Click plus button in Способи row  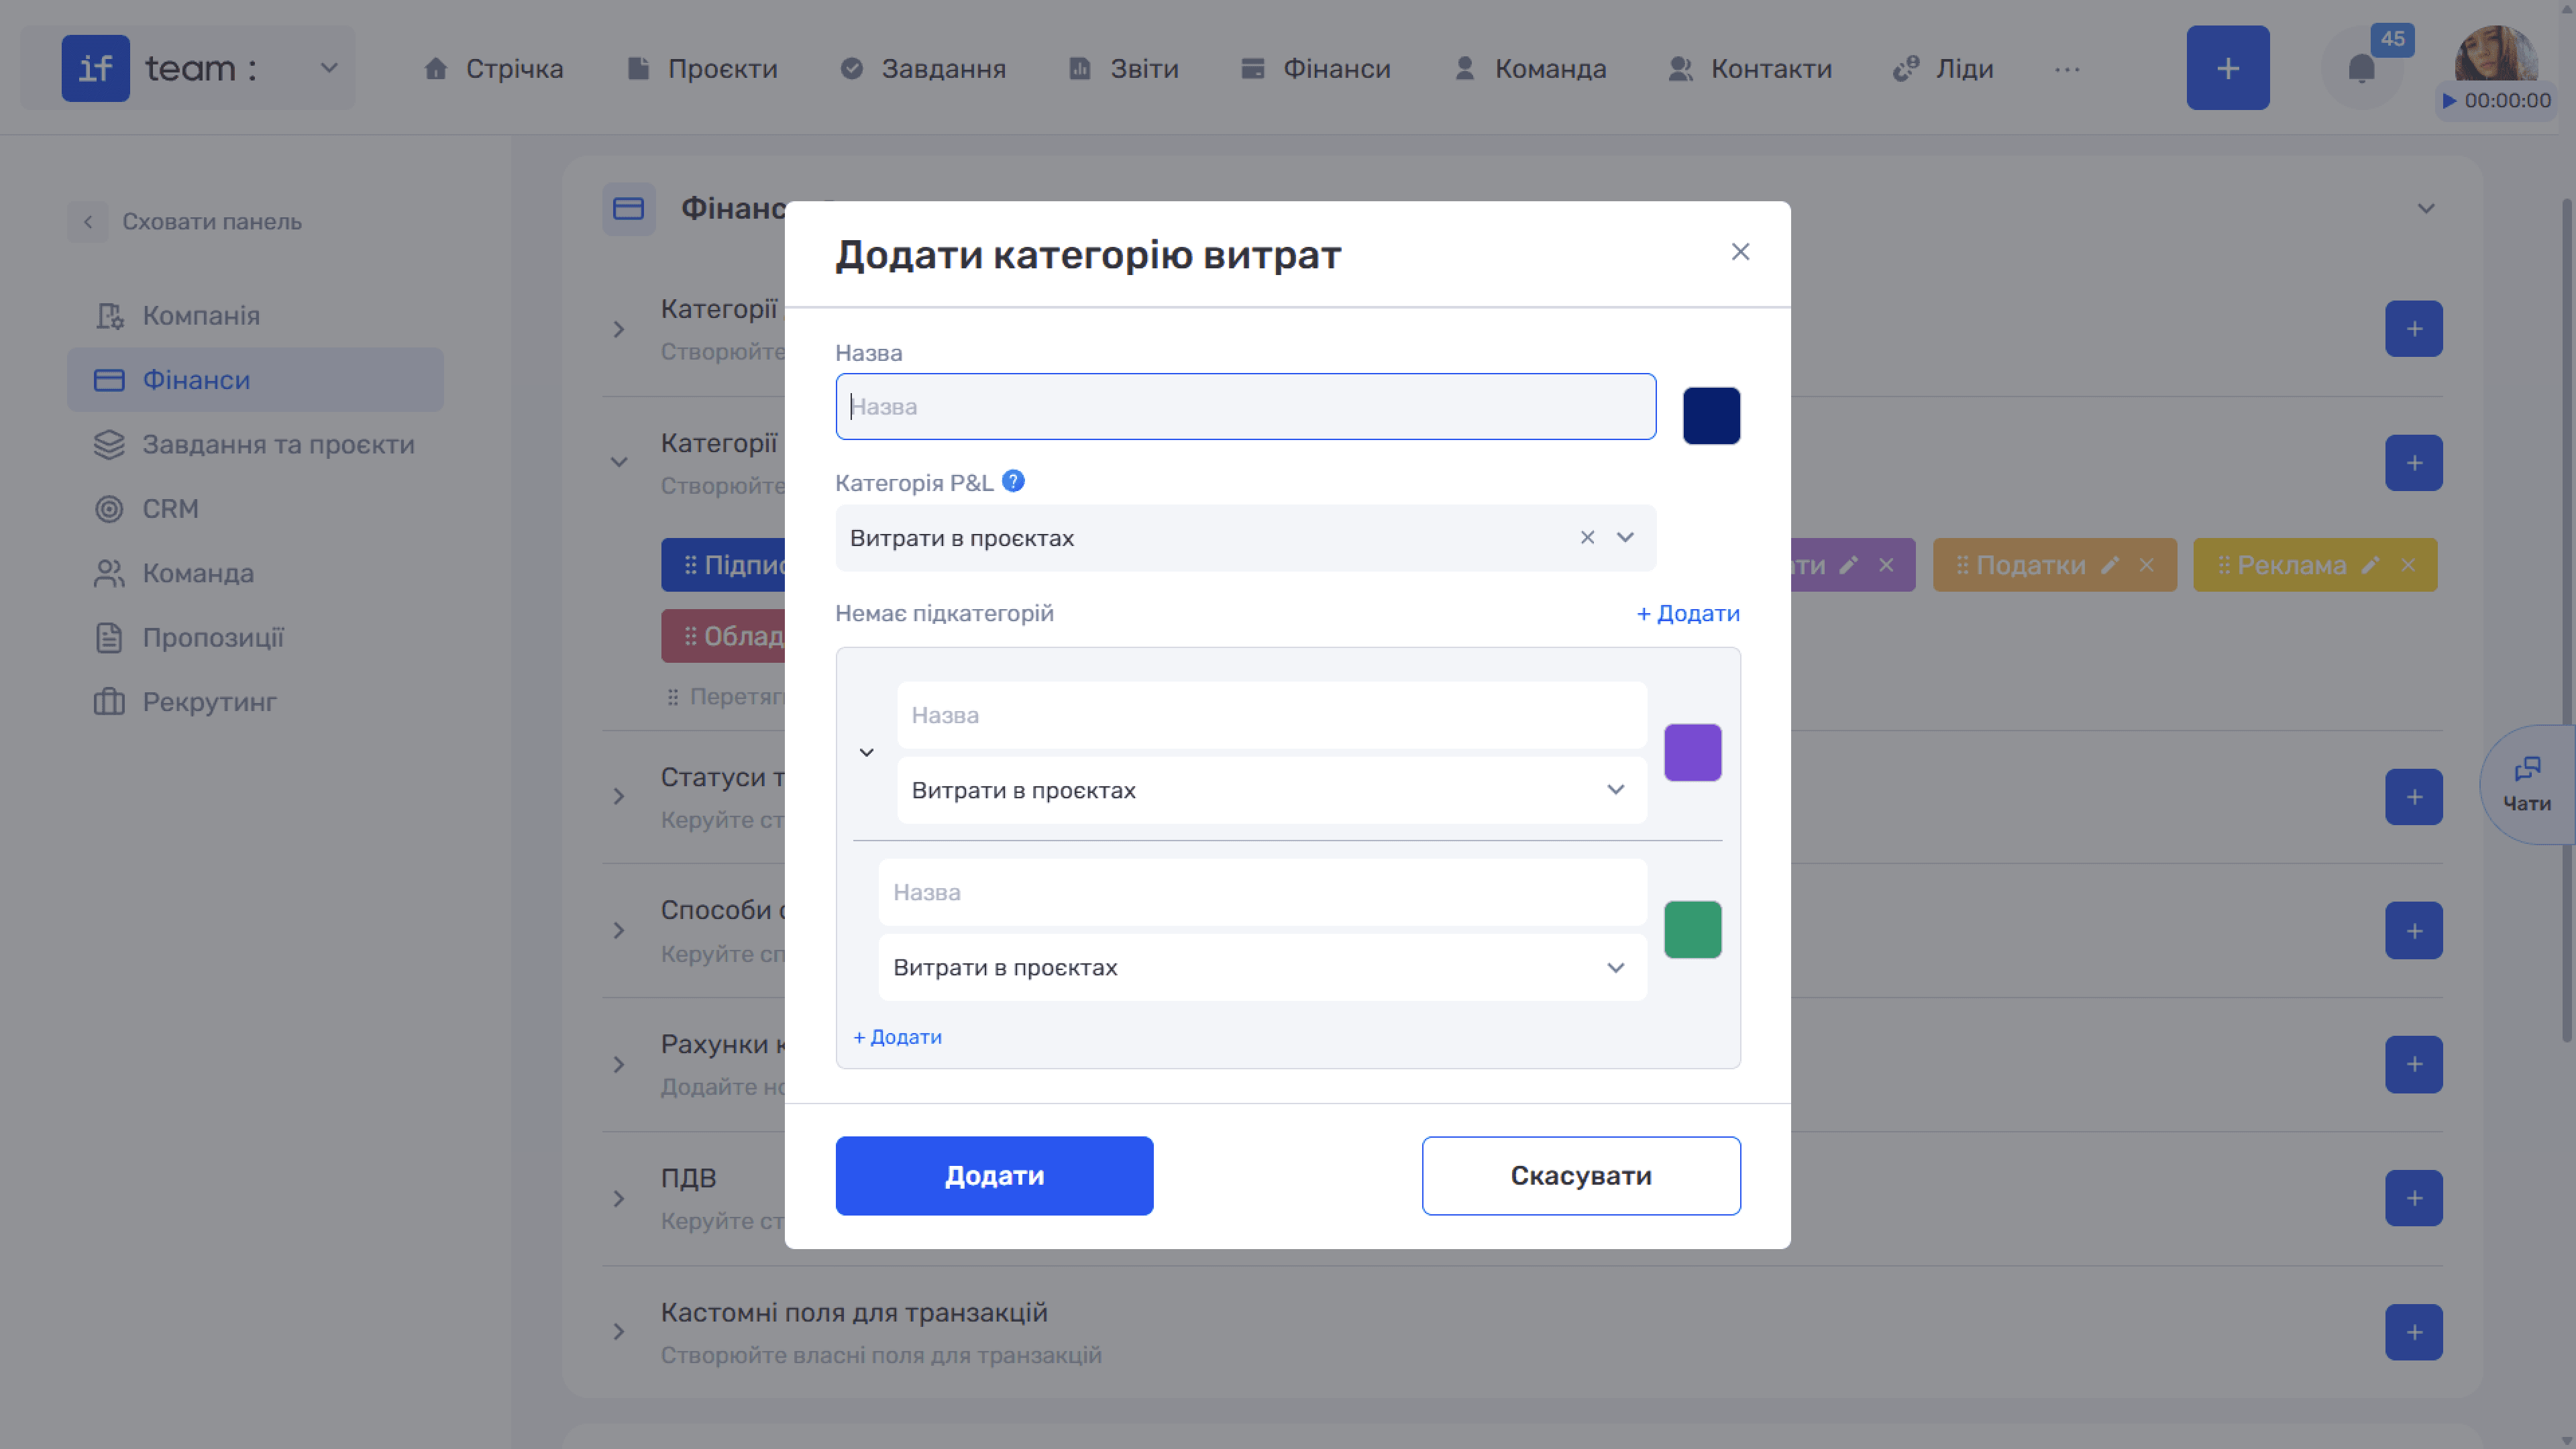[2413, 931]
